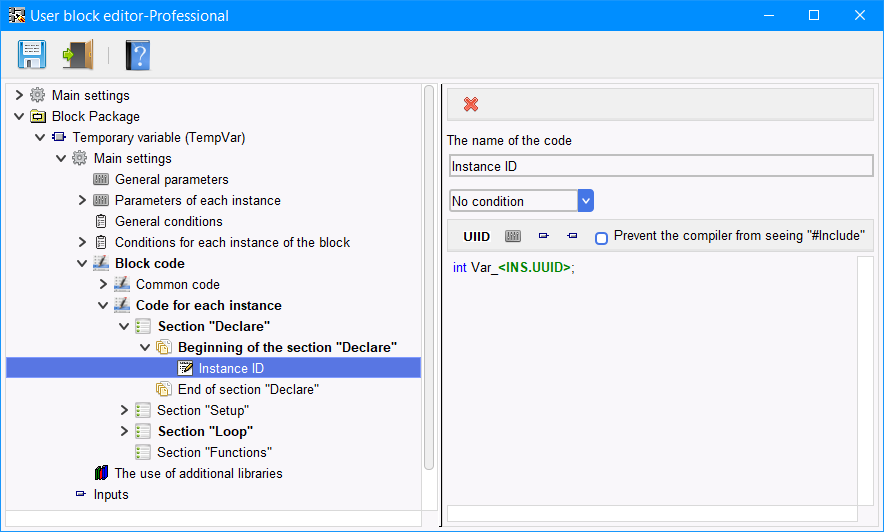Click the exit door icon in toolbar
The height and width of the screenshot is (532, 884).
coord(78,55)
